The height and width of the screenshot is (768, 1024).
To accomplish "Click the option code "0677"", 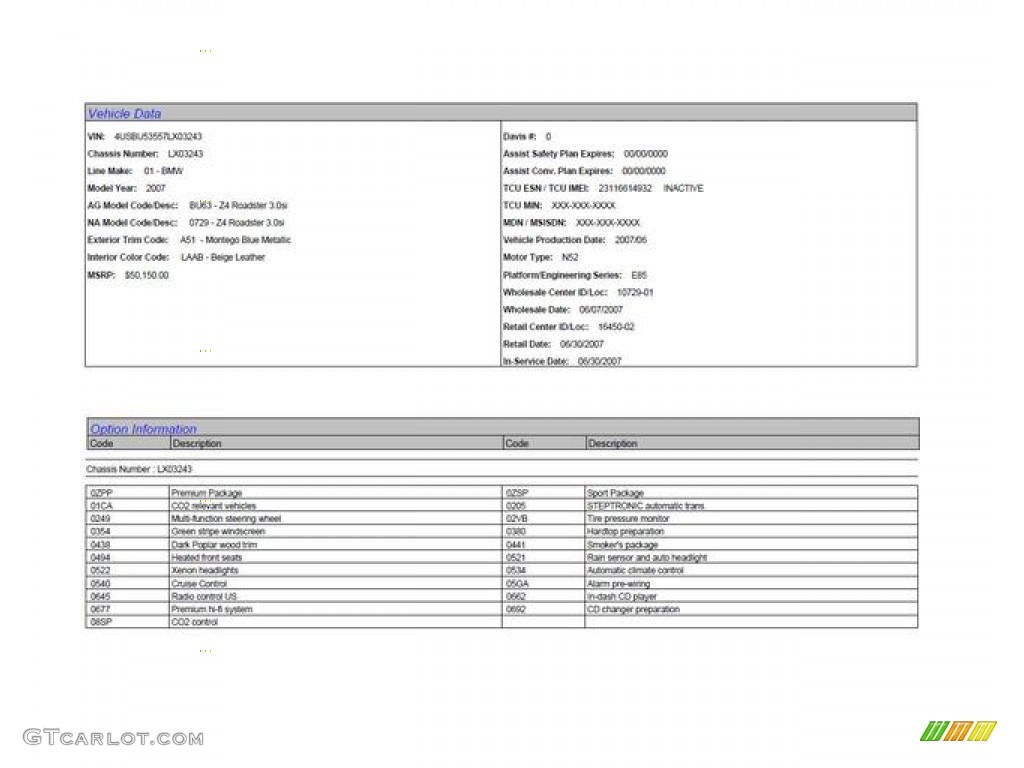I will click(x=101, y=609).
